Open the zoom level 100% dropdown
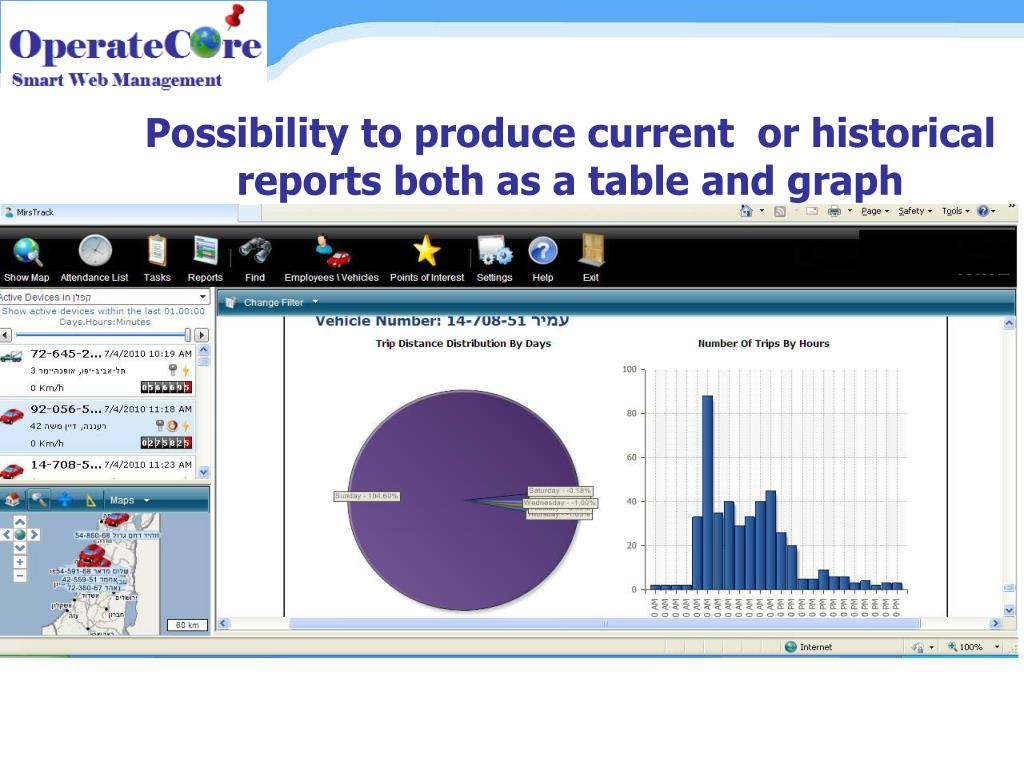Viewport: 1024px width, 768px height. [997, 647]
